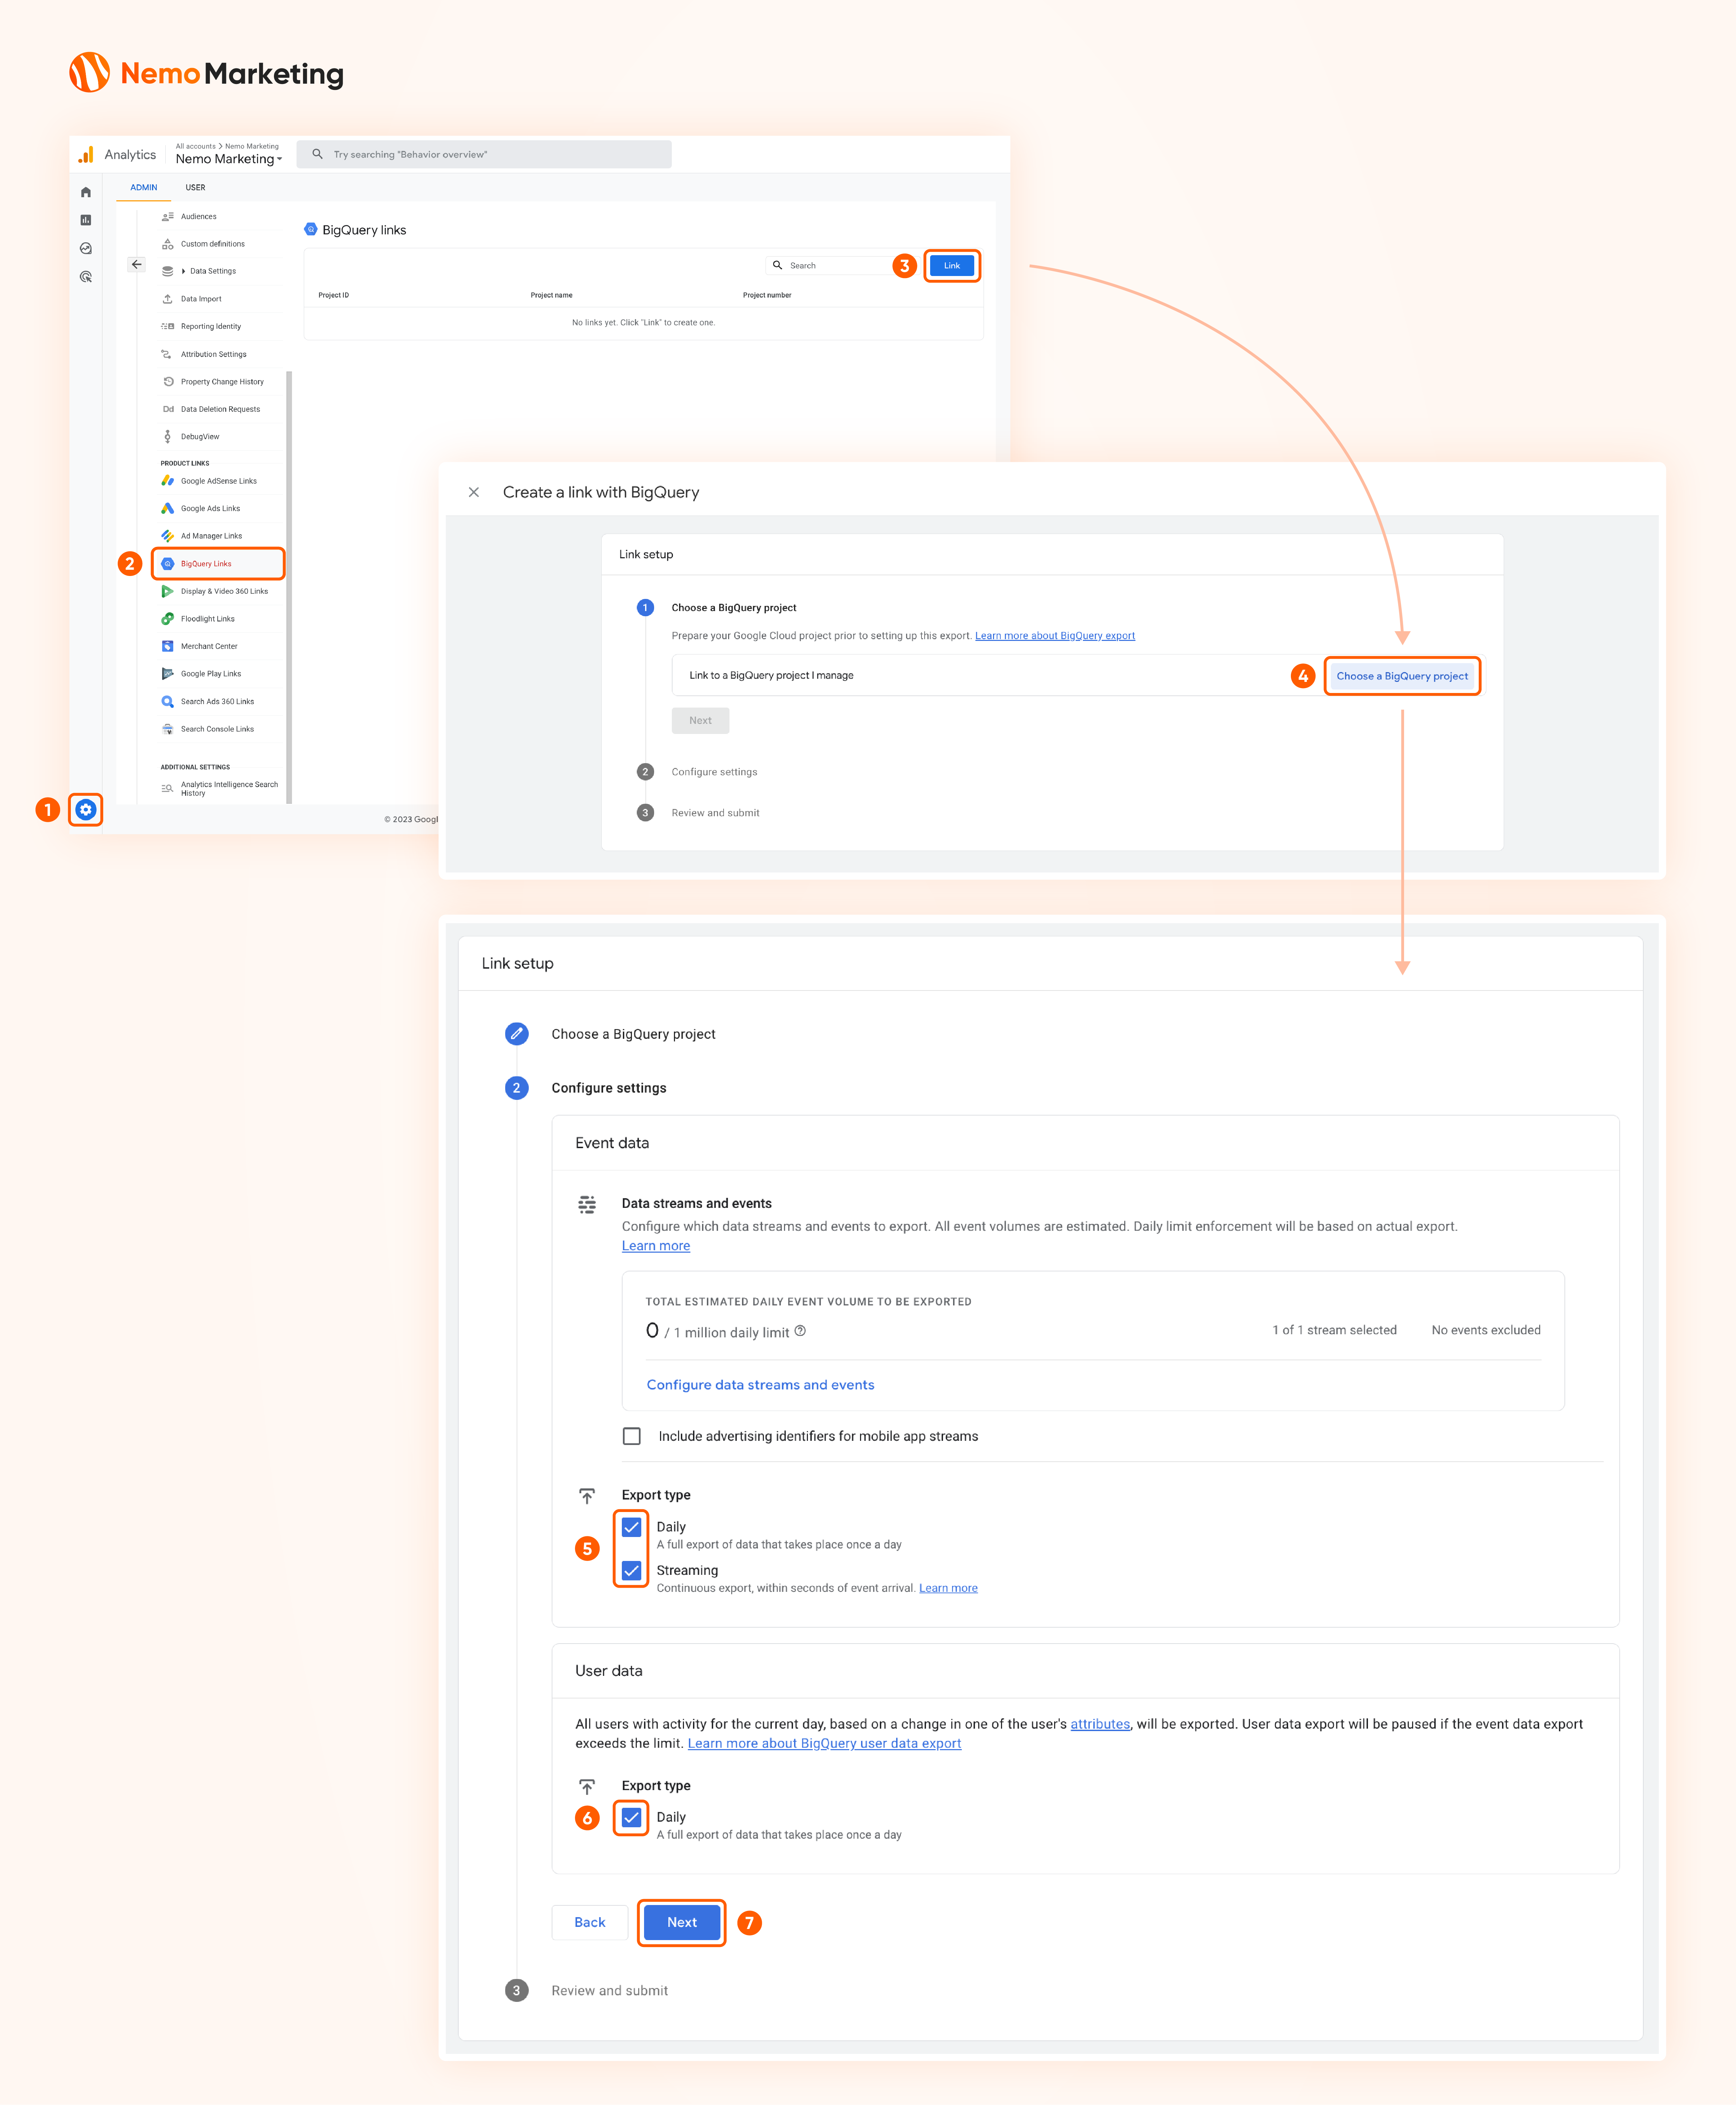Click the 'No events excluded' text
1736x2105 pixels.
click(1486, 1330)
